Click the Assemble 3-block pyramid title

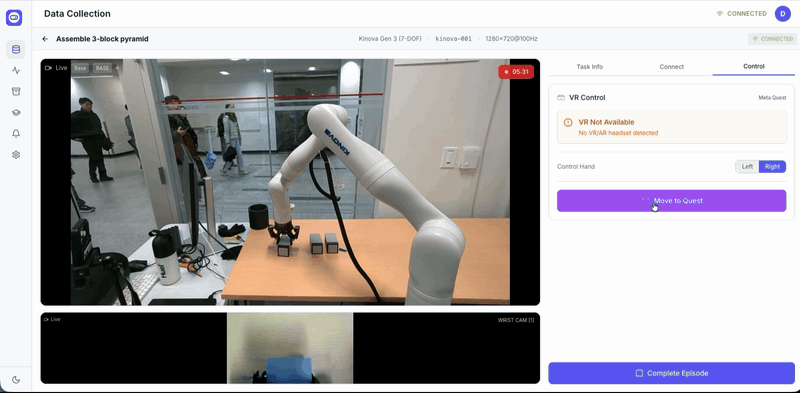point(102,39)
